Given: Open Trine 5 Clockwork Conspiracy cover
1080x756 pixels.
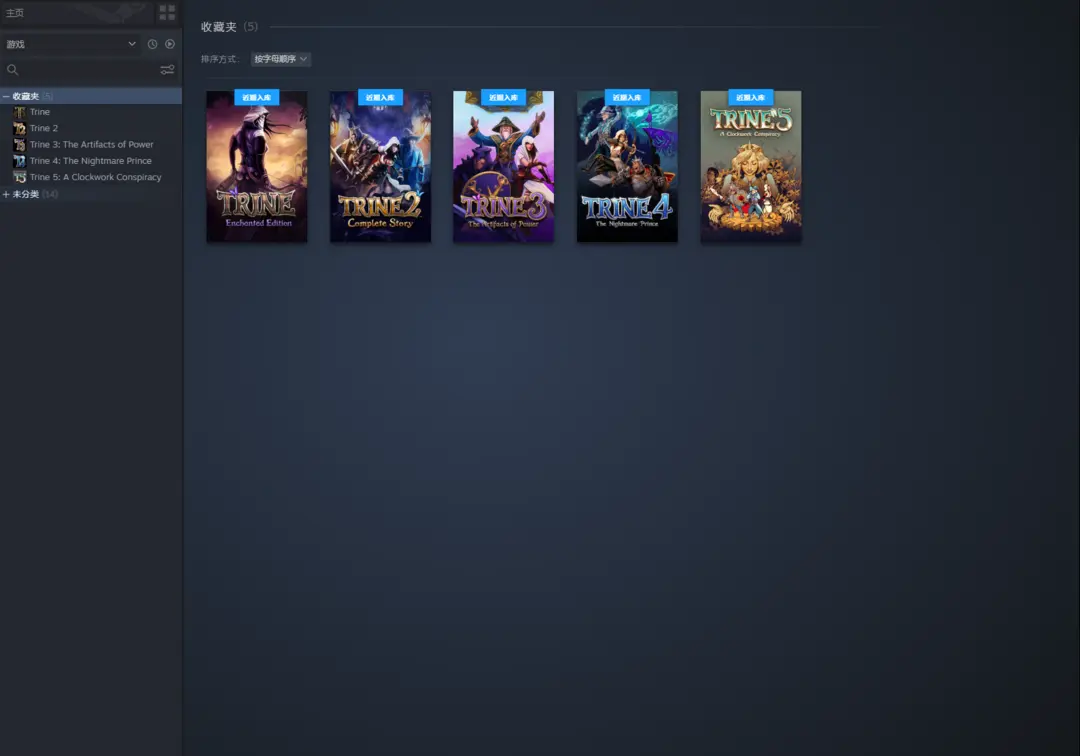Looking at the screenshot, I should pyautogui.click(x=751, y=167).
